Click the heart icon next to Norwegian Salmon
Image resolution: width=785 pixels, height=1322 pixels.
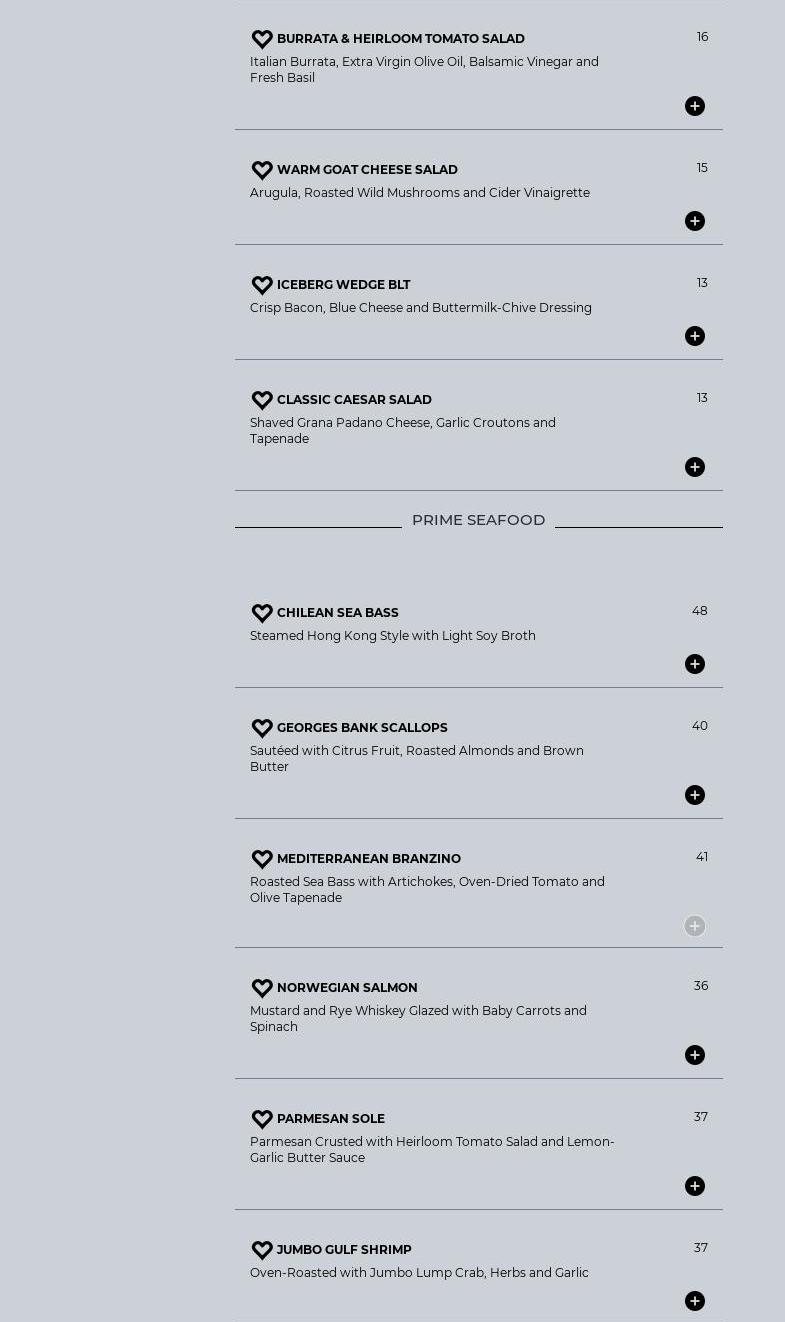(x=262, y=988)
